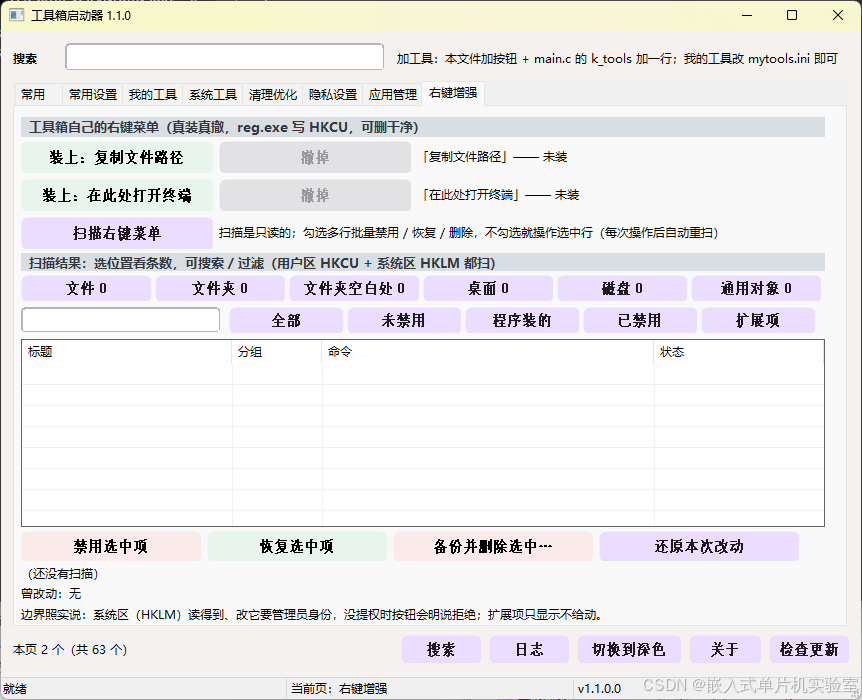Image resolution: width=862 pixels, height=700 pixels.
Task: Click 检查更新 to check updates
Action: 809,649
